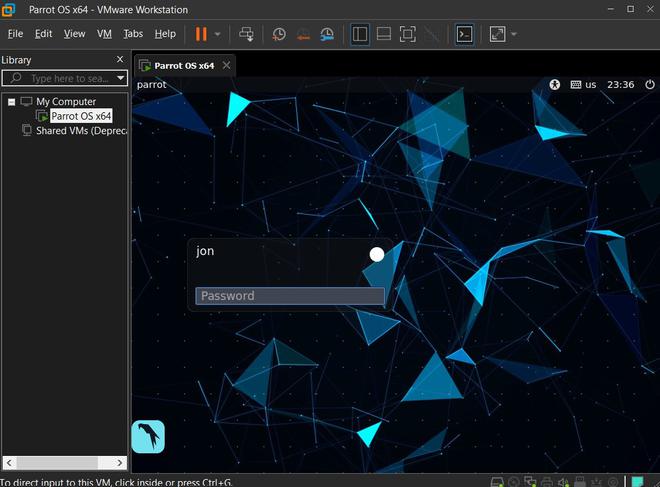Send Ctrl+Alt+Del to the virtual machine
The image size is (660, 487).
[x=246, y=34]
